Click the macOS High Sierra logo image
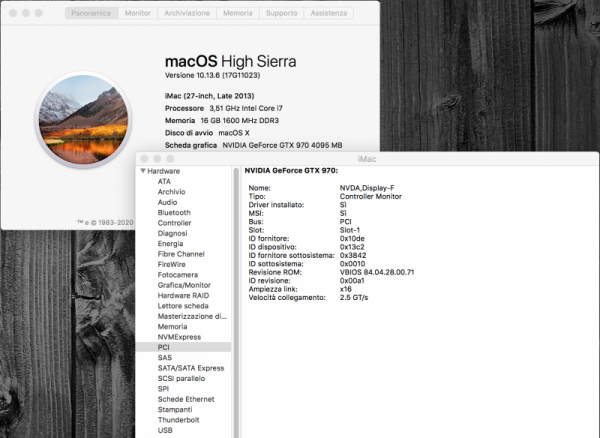This screenshot has height=438, width=600. 83,120
